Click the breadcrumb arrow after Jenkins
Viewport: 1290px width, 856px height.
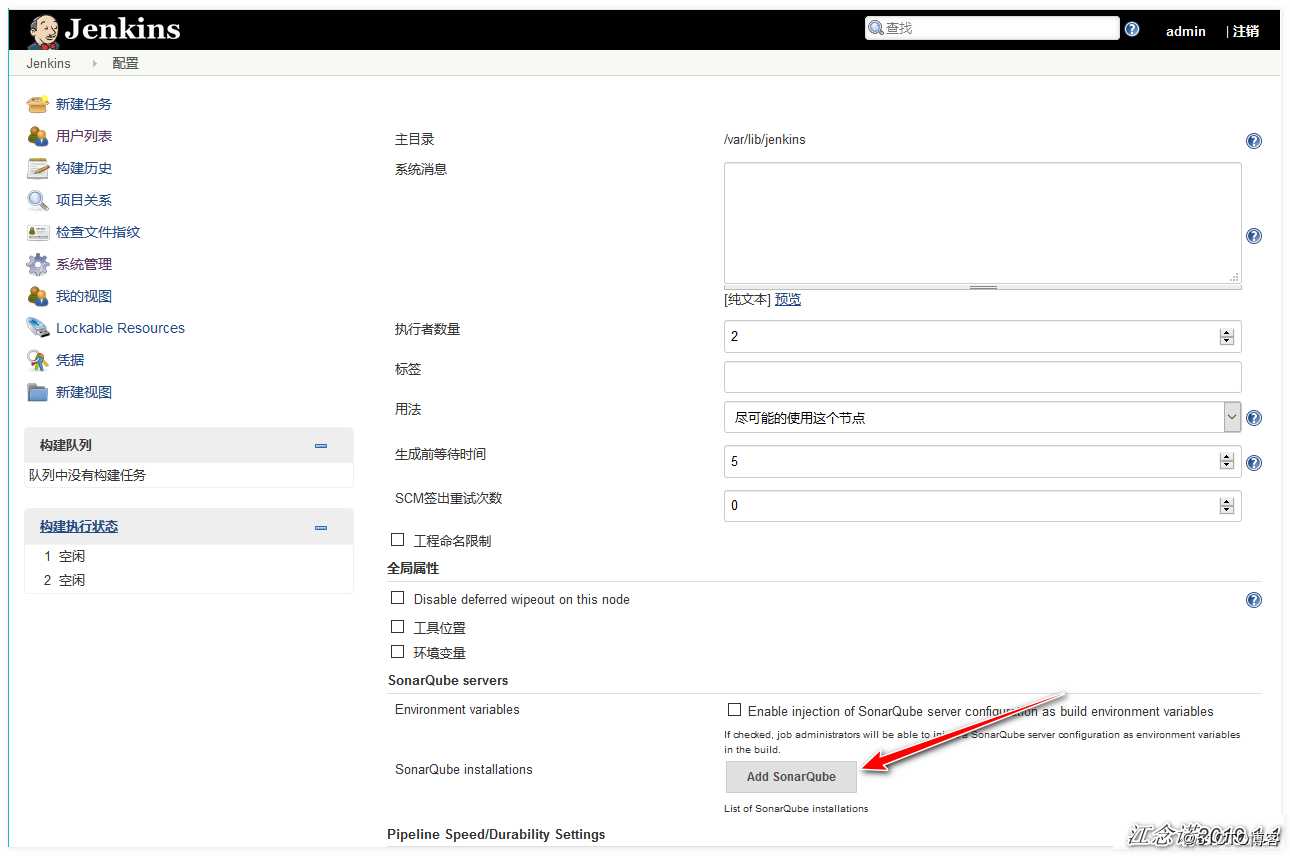[94, 63]
